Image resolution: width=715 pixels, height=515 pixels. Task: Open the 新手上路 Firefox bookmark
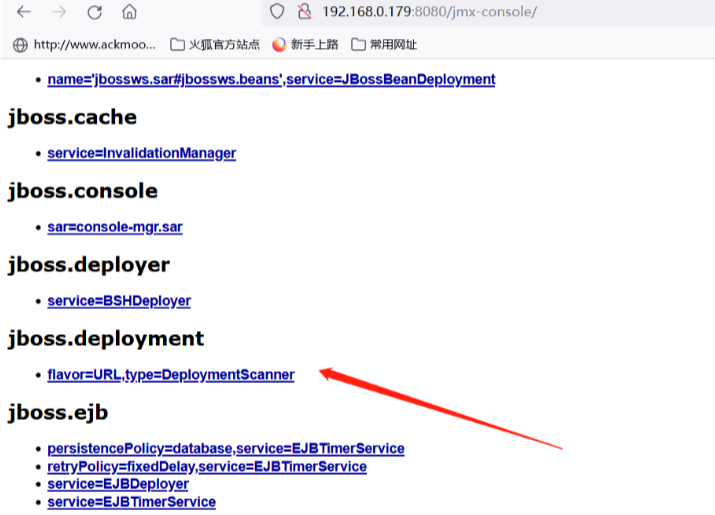(306, 45)
